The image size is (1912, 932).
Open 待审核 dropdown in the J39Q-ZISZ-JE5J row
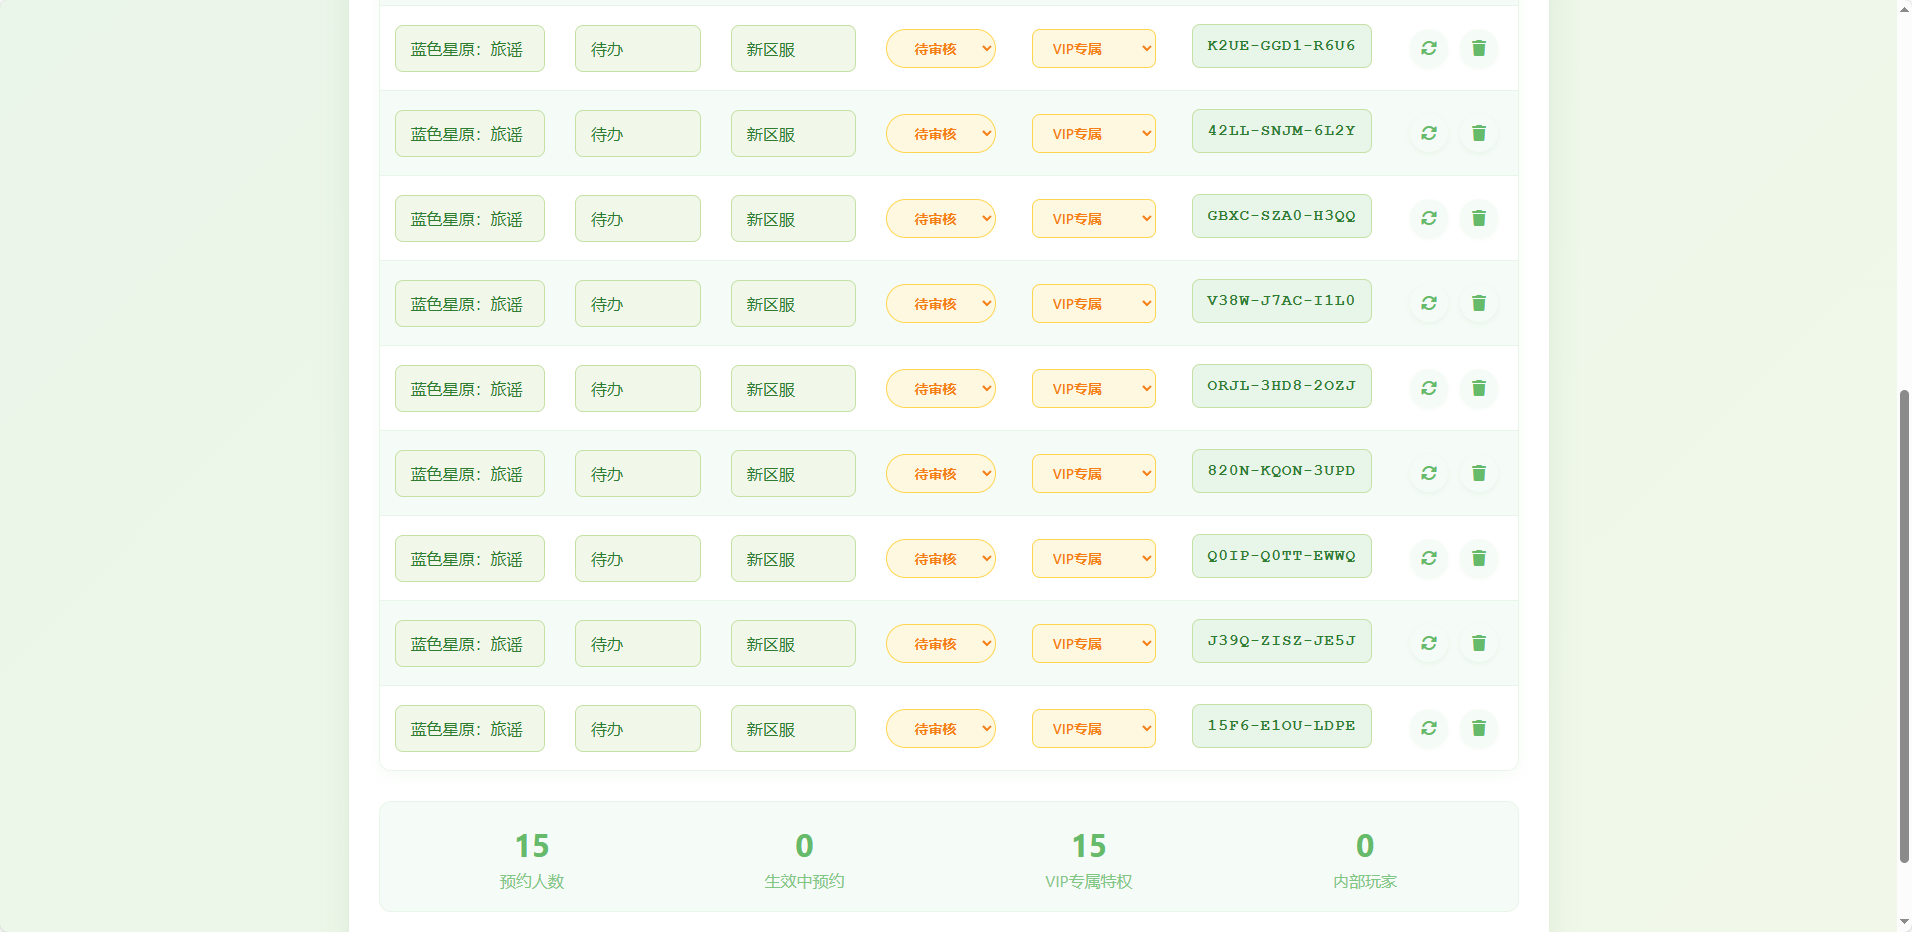coord(940,644)
